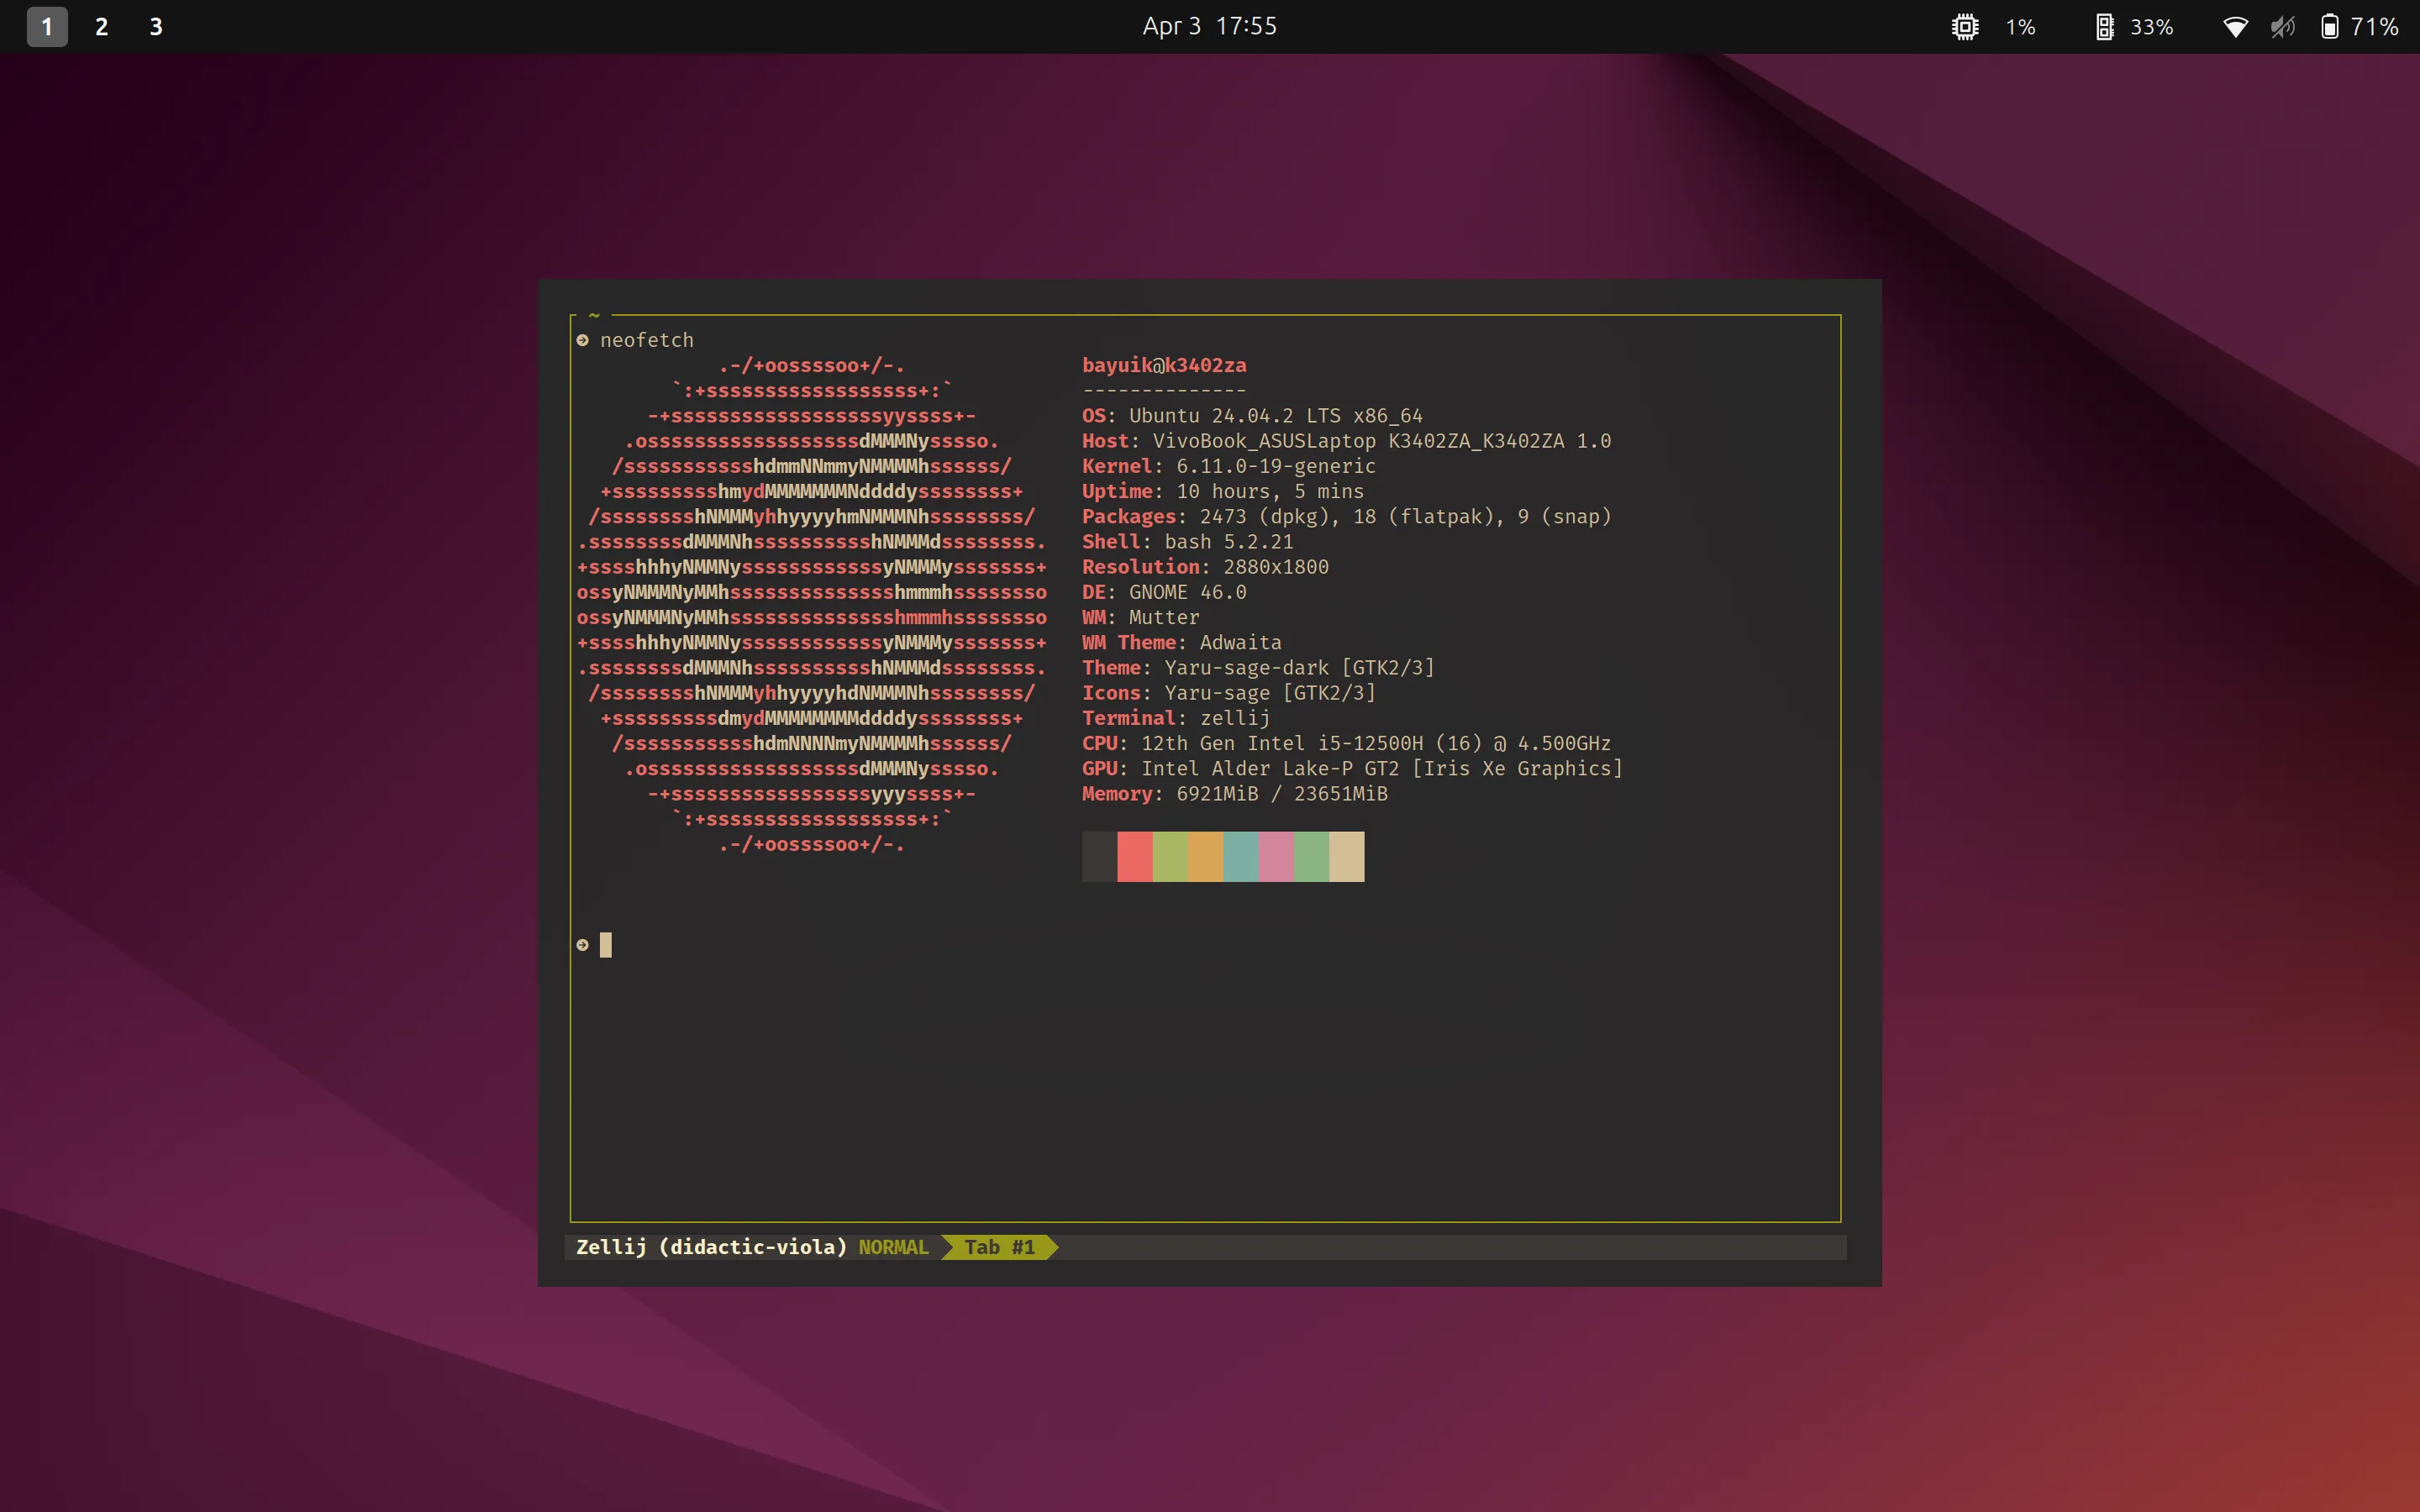Click the sage green palette swatch
This screenshot has height=1512, width=2420.
pos(1311,856)
